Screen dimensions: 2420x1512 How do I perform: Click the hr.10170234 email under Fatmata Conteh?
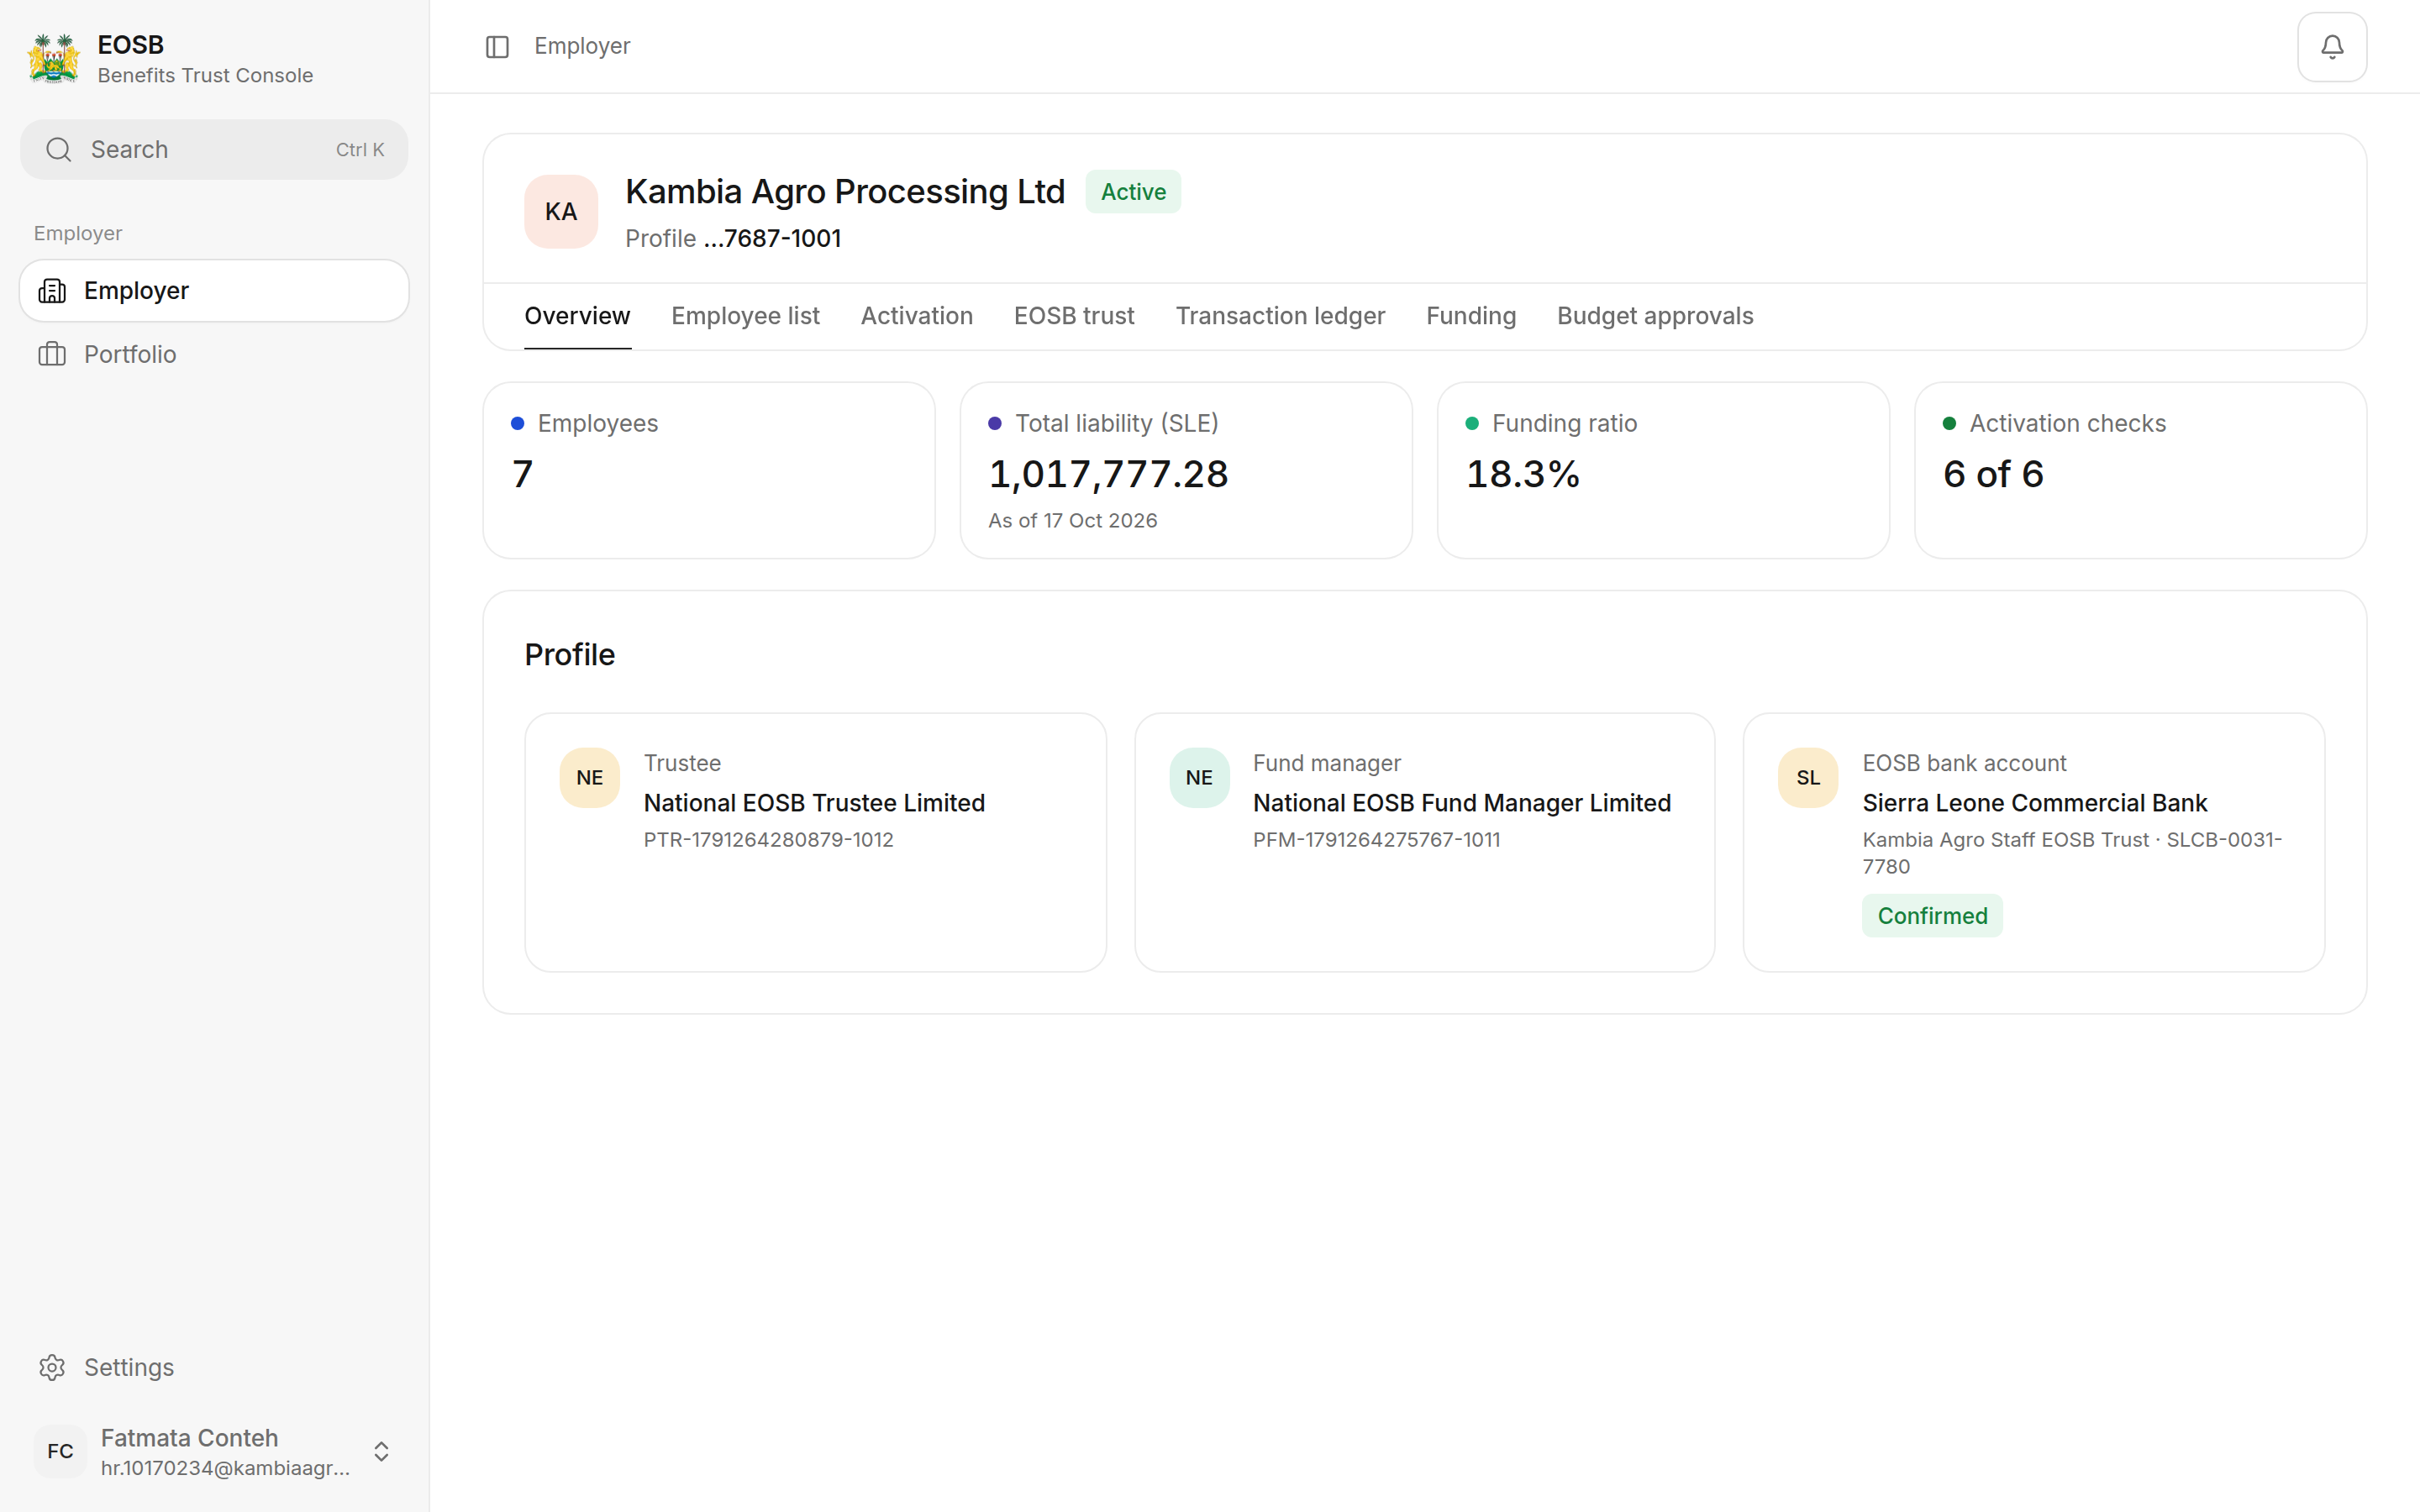pyautogui.click(x=225, y=1468)
